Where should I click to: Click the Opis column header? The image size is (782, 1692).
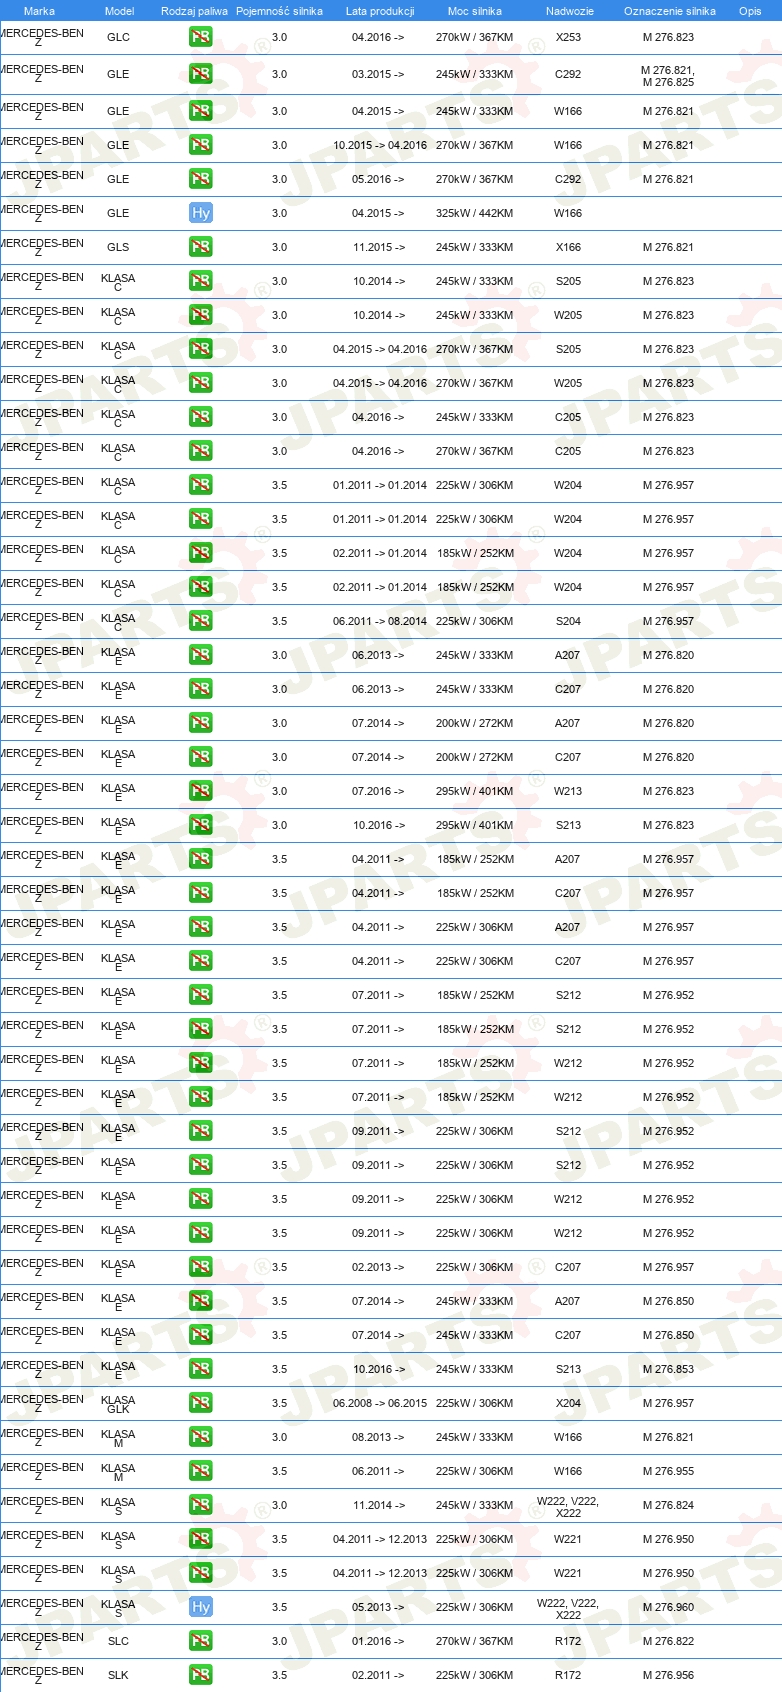click(750, 11)
